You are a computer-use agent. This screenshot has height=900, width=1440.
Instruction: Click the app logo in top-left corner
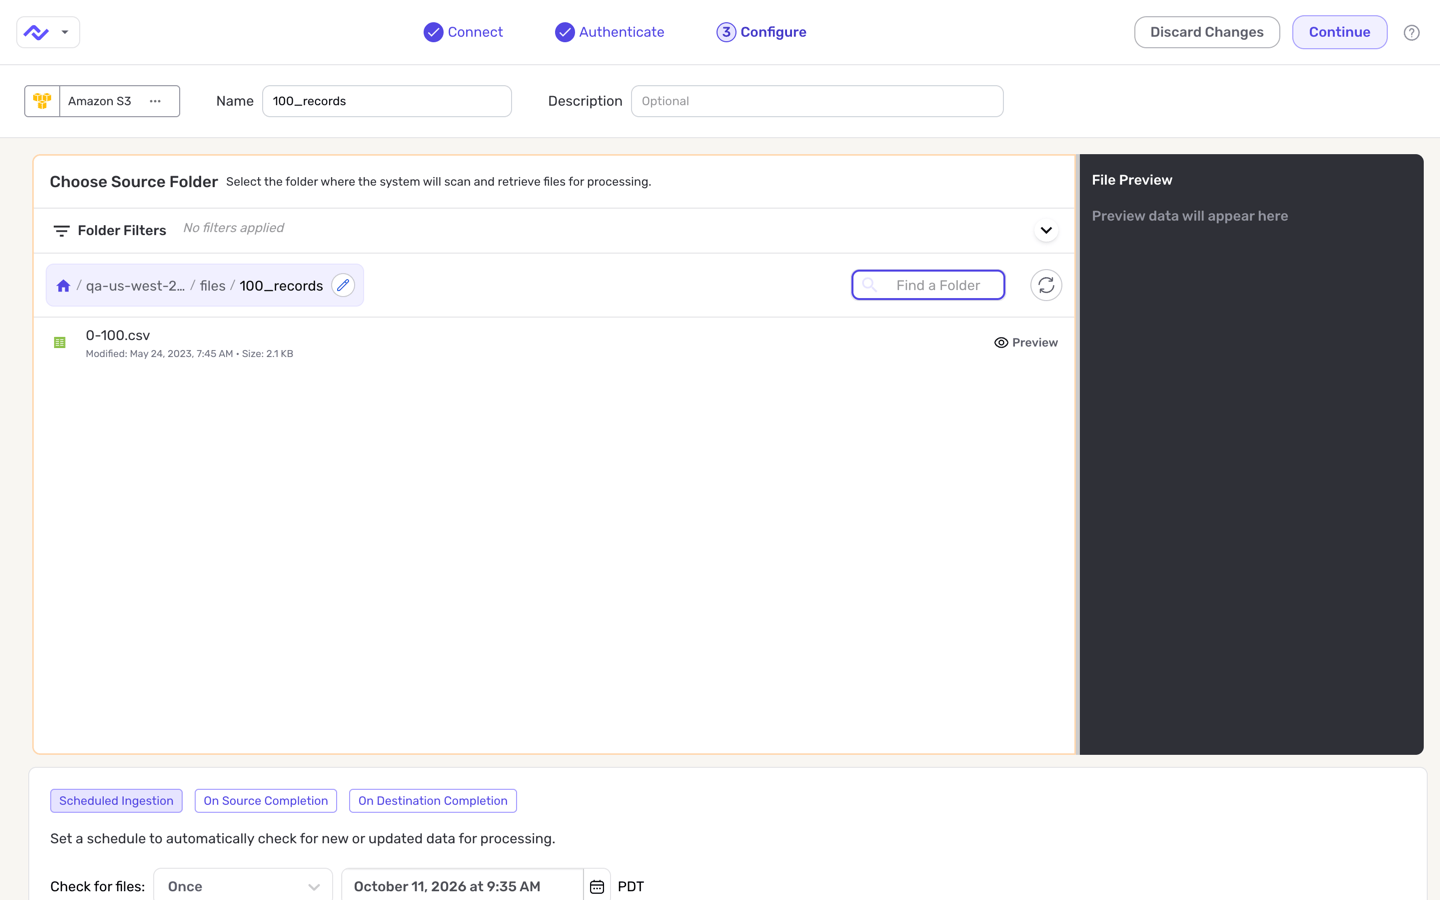[36, 32]
